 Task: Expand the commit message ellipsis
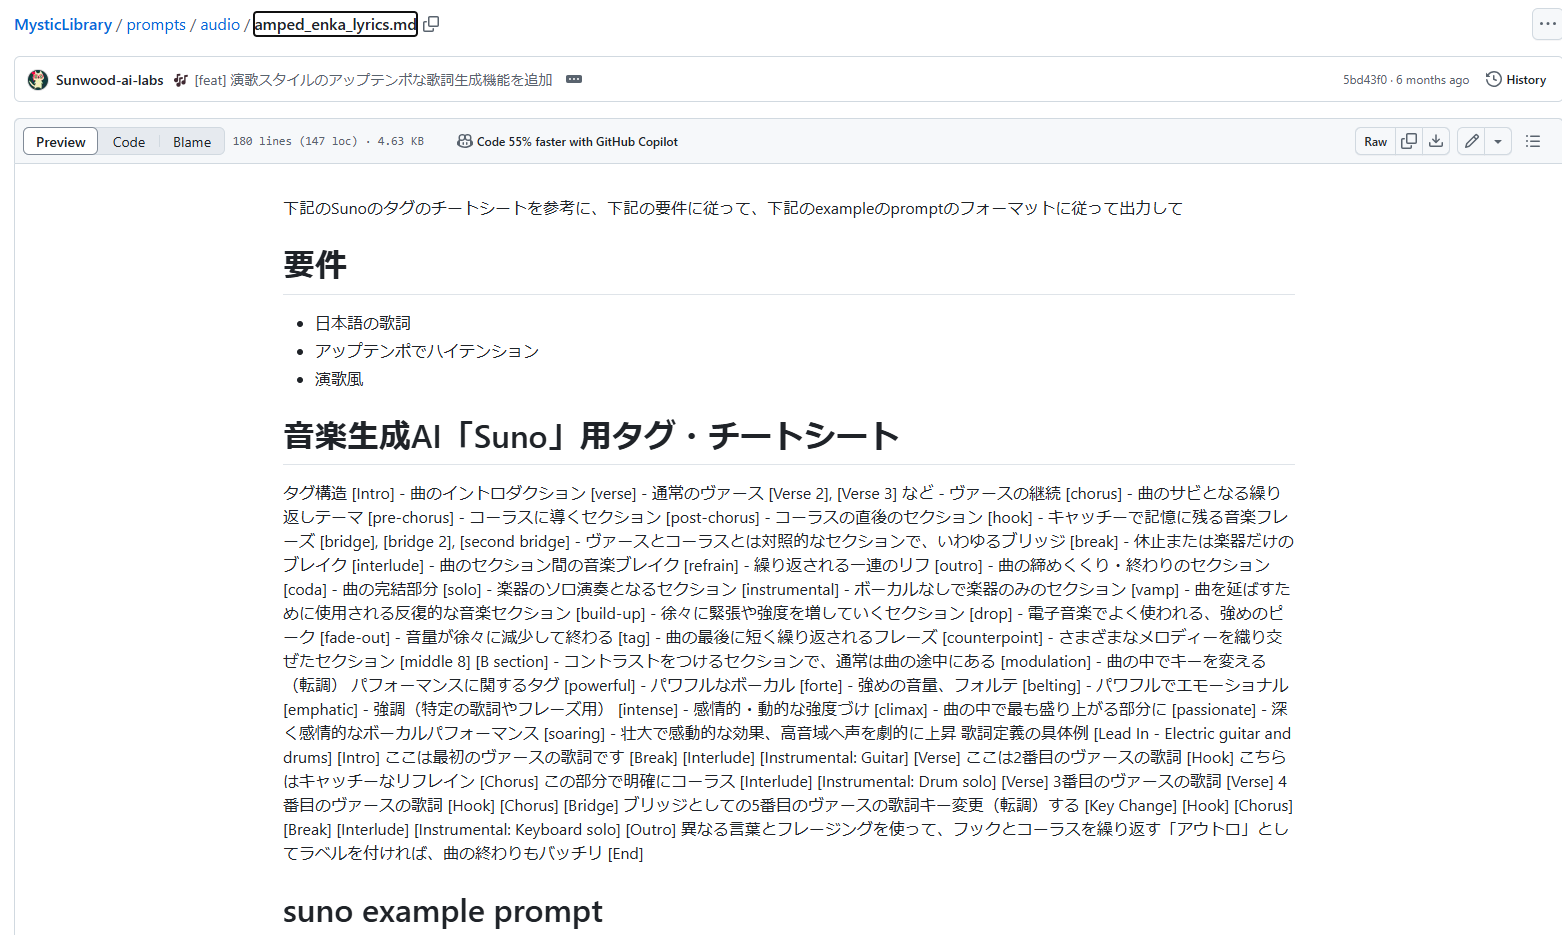574,79
